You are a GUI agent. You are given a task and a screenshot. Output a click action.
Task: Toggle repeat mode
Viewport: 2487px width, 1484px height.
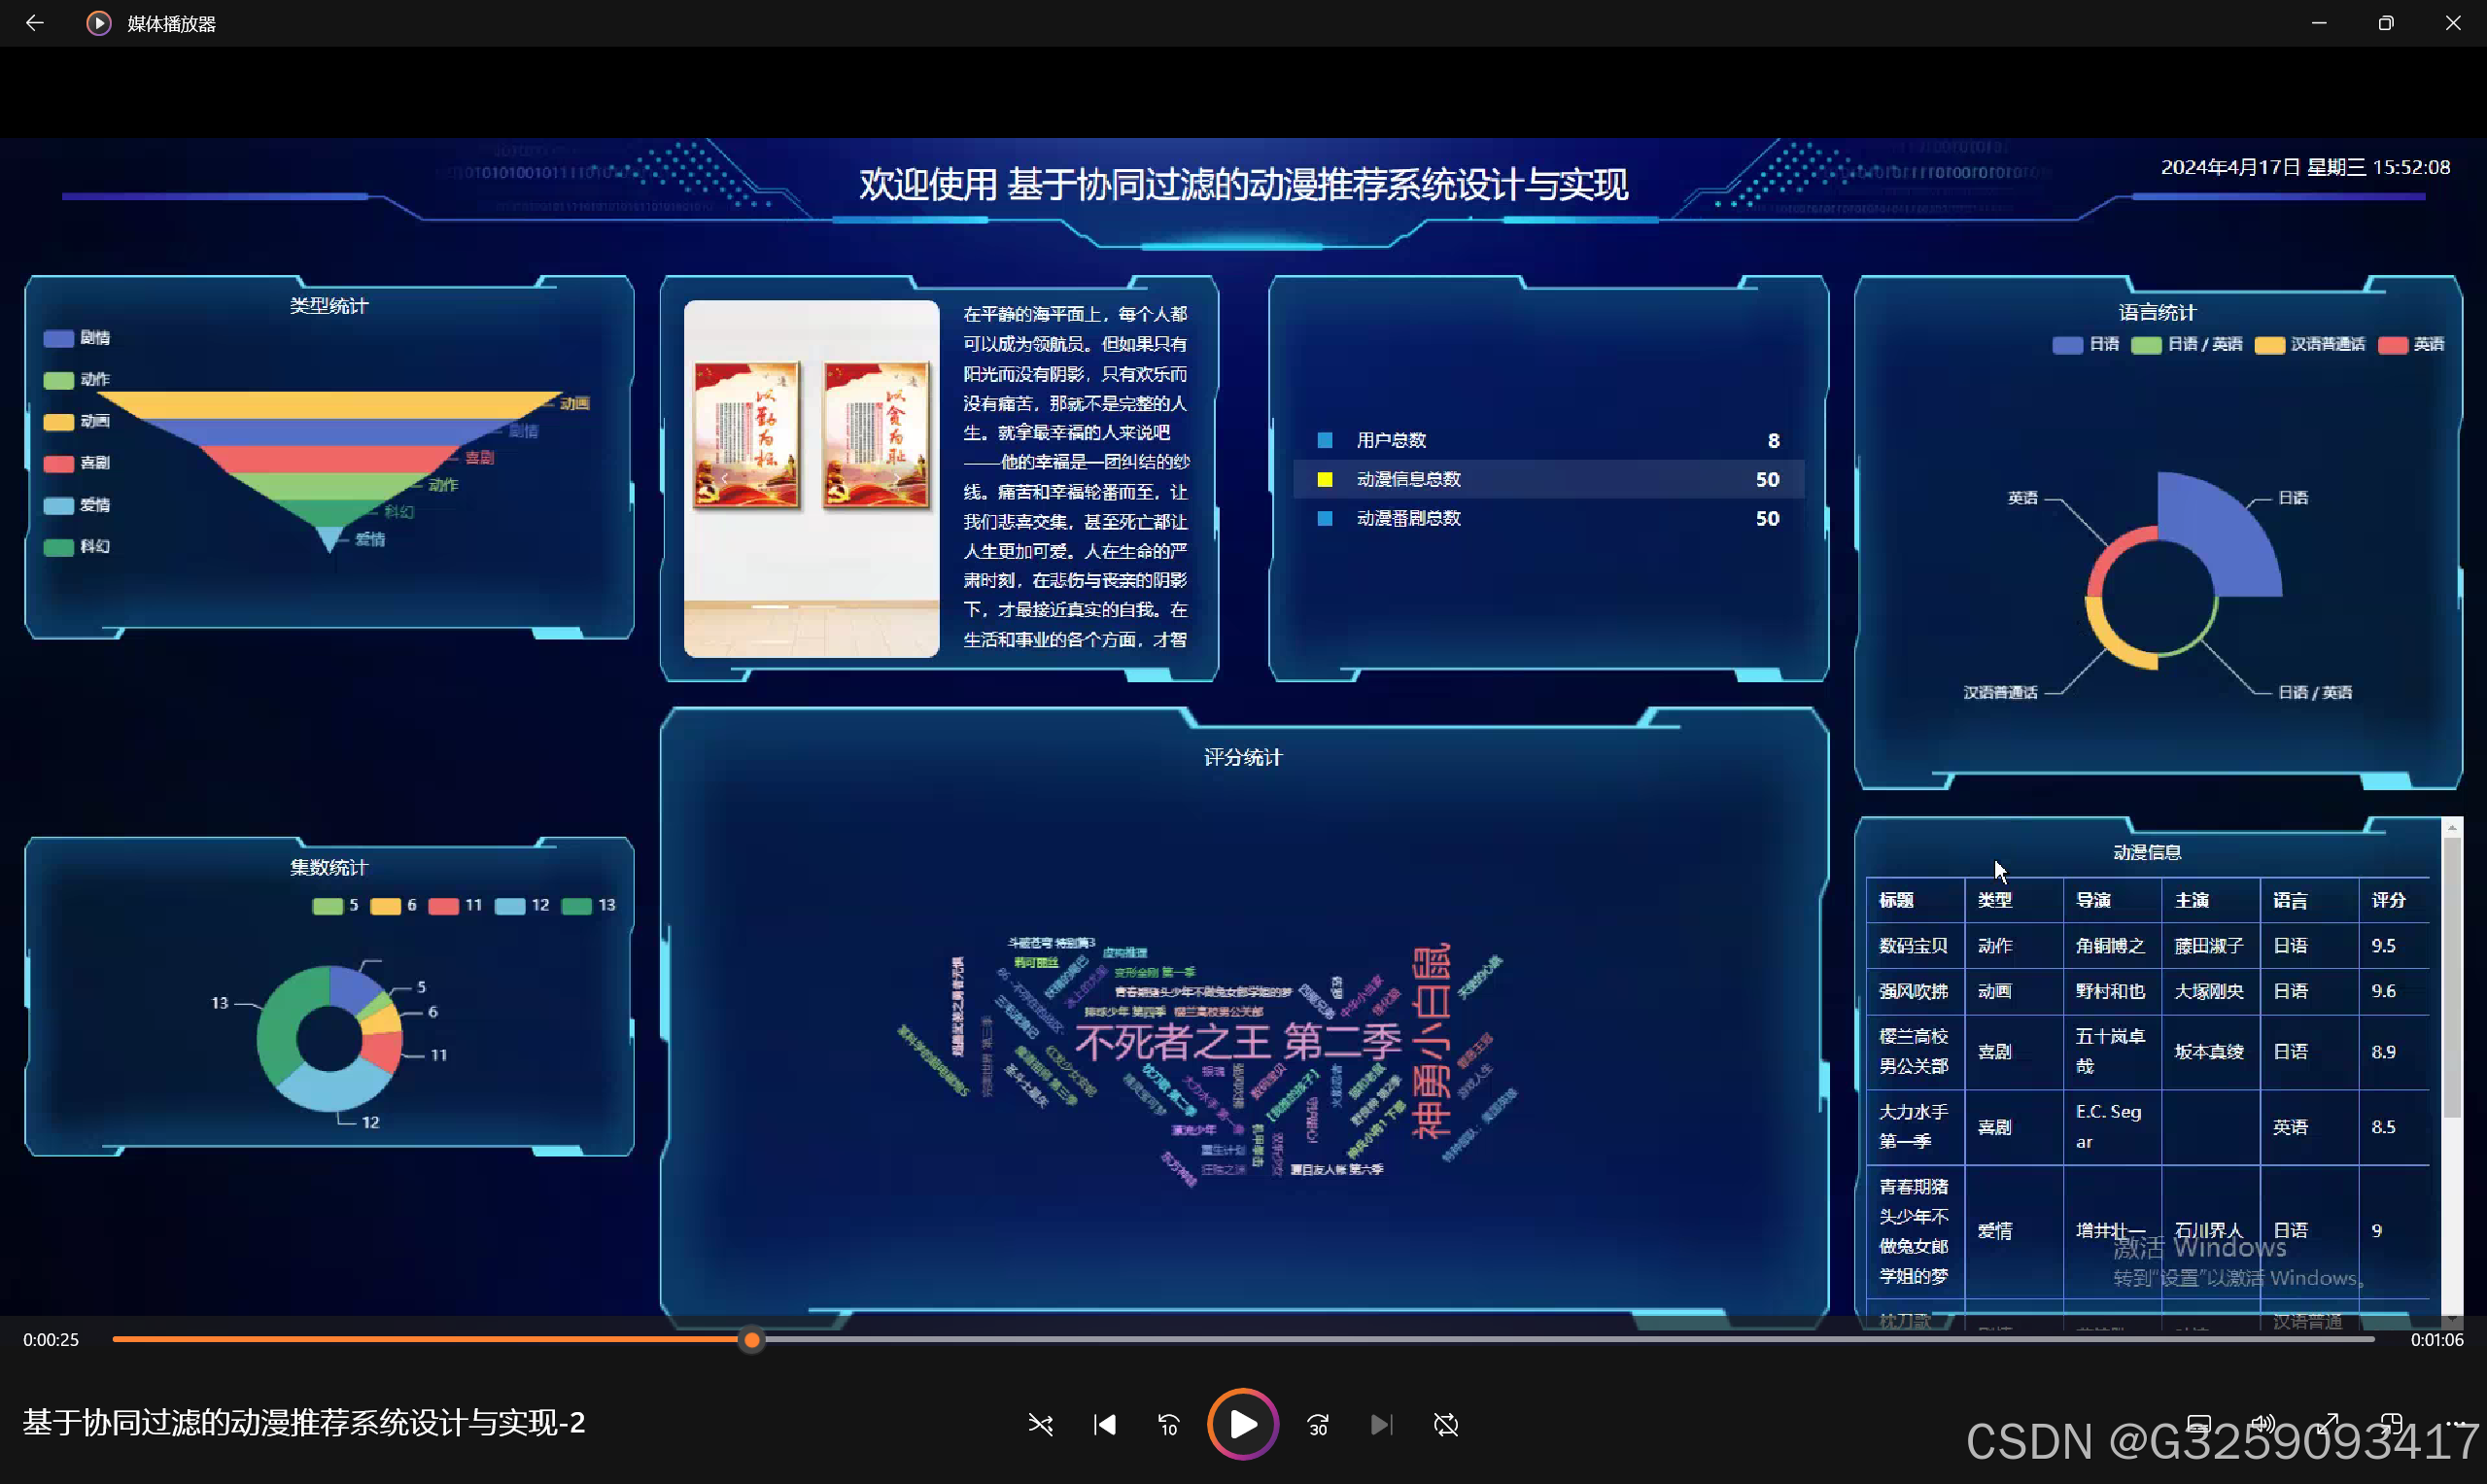pos(1446,1424)
